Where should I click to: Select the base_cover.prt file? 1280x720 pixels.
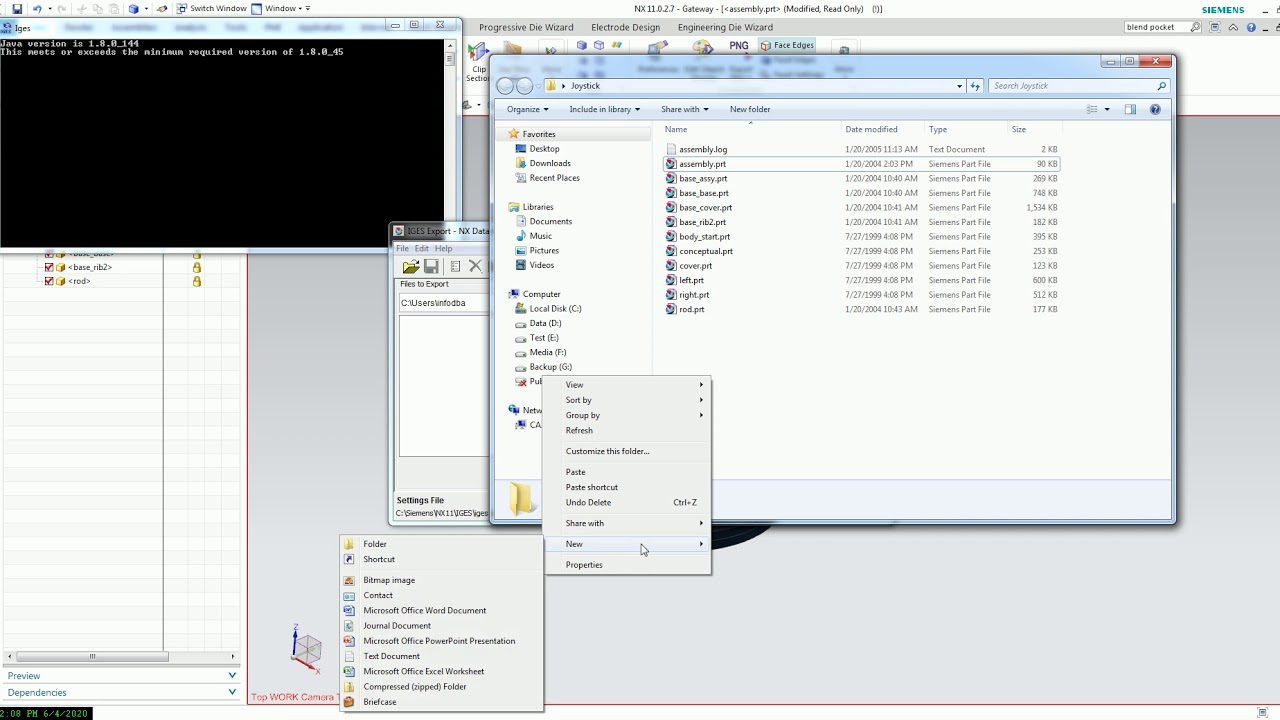(861, 207)
